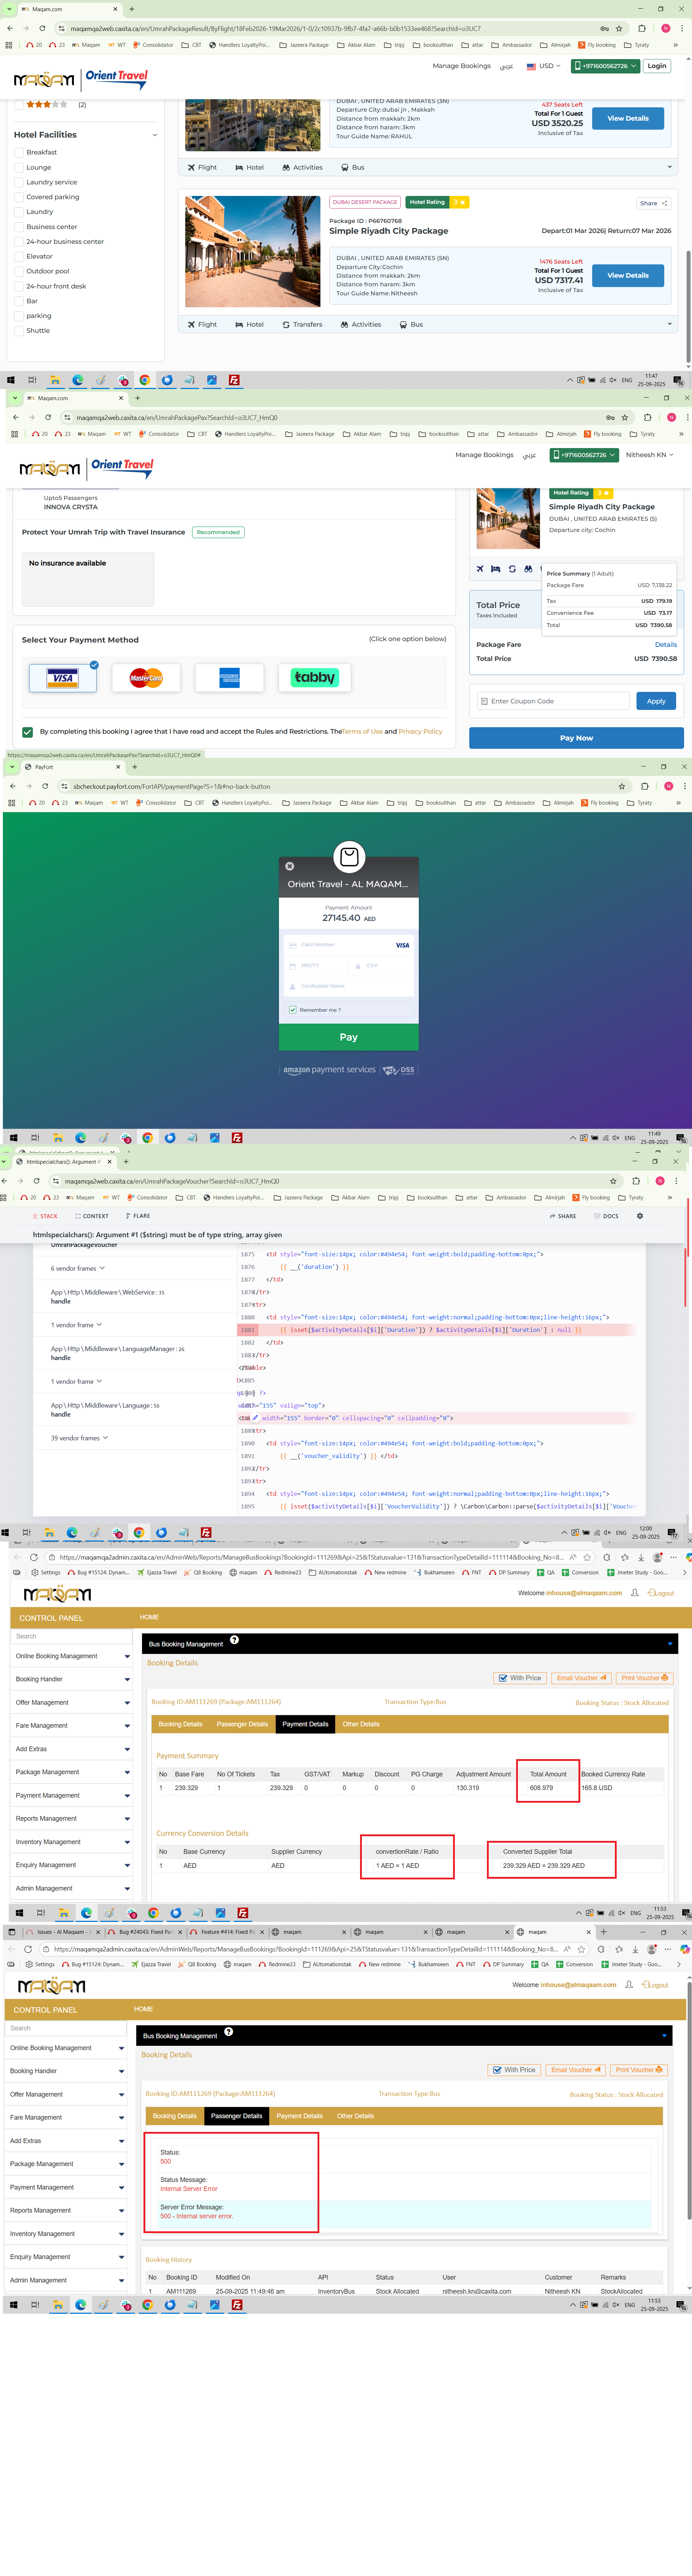692x2576 pixels.
Task: Toggle the Remember me checkbox on PayFort
Action: (293, 1010)
